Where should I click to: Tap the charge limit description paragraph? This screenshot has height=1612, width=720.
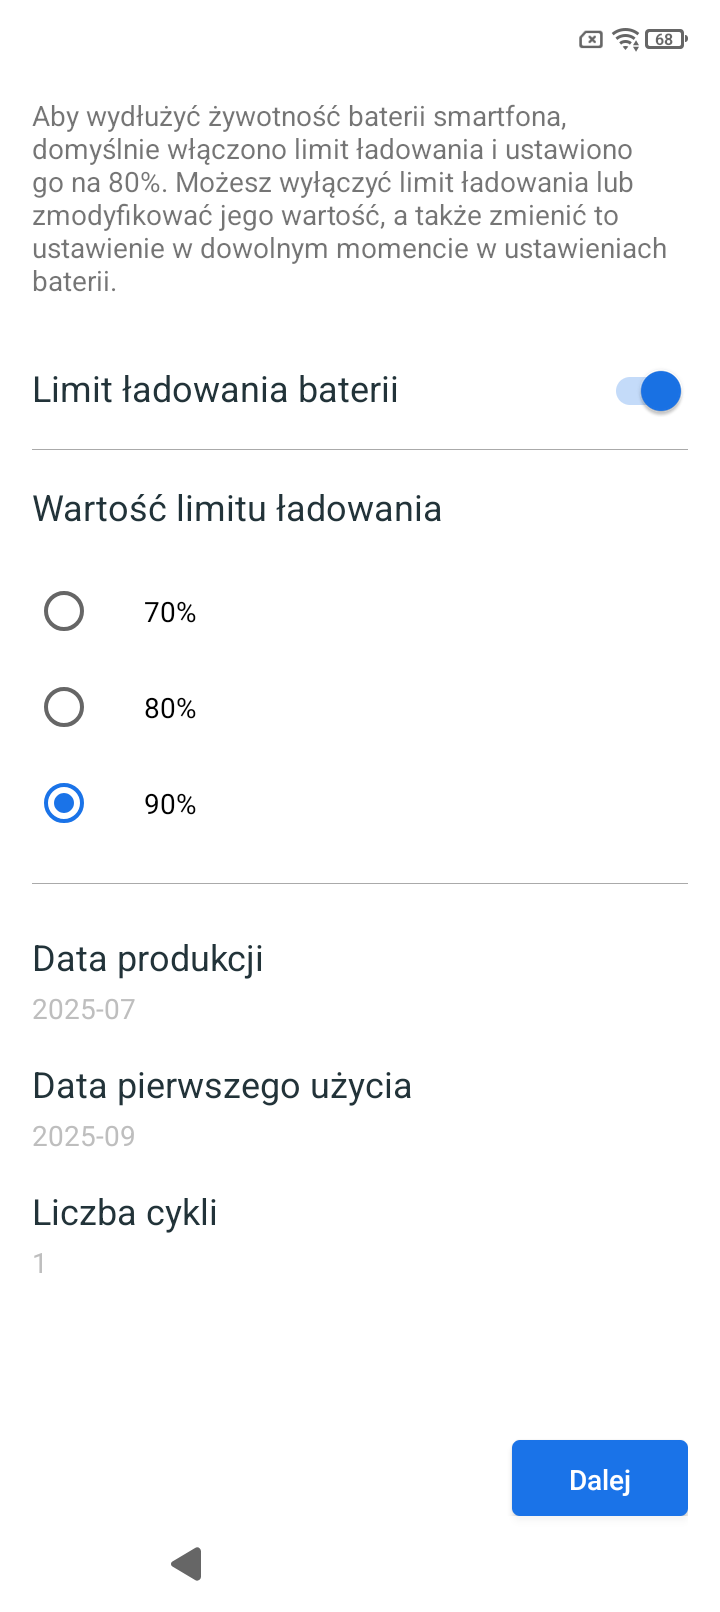[x=350, y=199]
